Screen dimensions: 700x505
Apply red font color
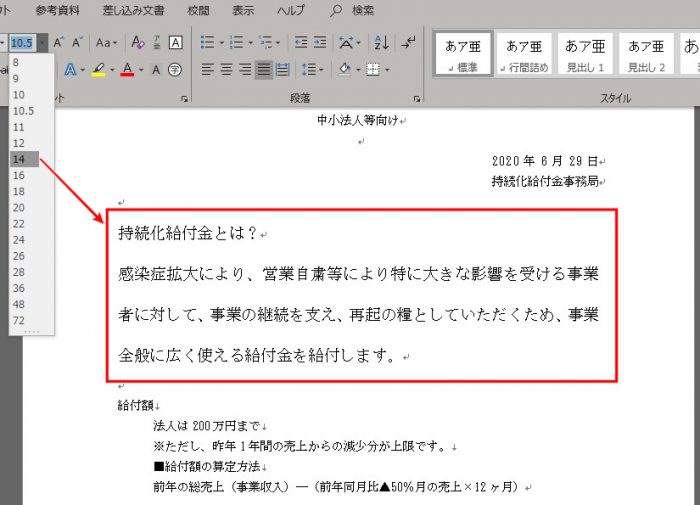[x=127, y=70]
